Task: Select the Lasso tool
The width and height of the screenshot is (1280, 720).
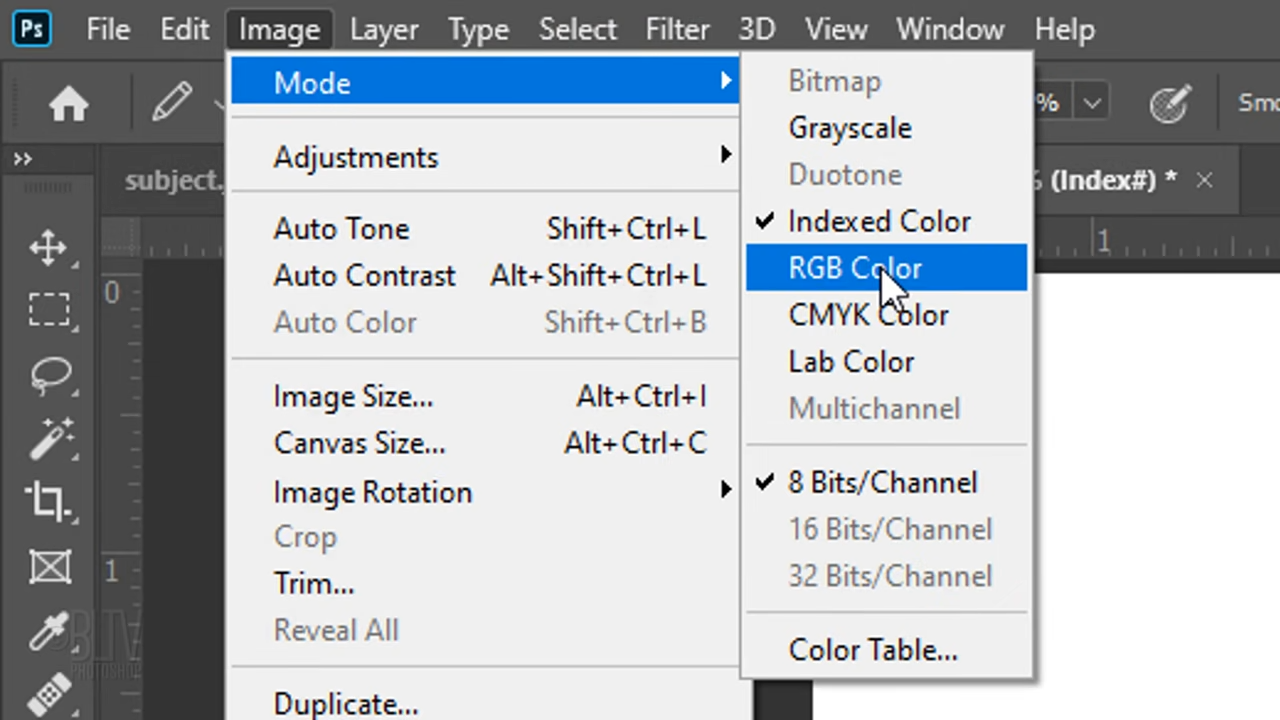Action: click(x=50, y=375)
